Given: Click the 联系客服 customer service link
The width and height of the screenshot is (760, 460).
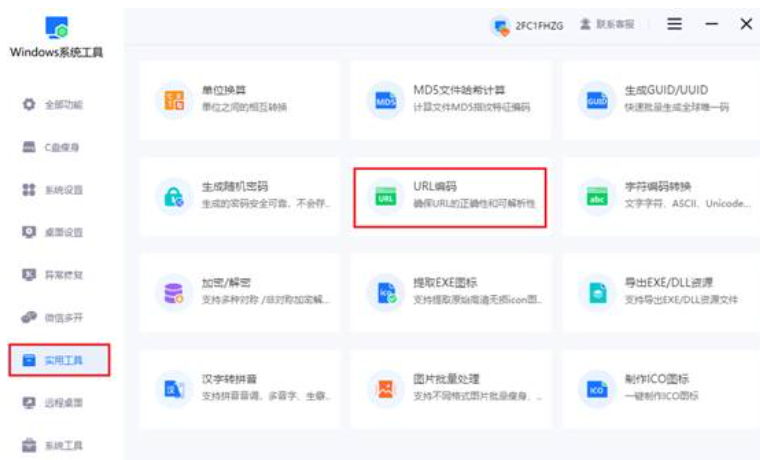Looking at the screenshot, I should click(x=608, y=25).
